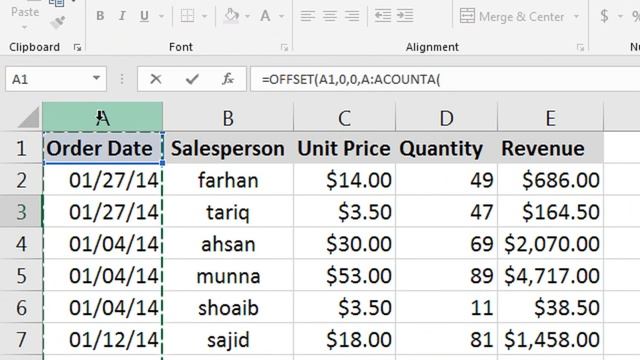This screenshot has width=640, height=360.
Task: Select column C header
Action: 344,117
